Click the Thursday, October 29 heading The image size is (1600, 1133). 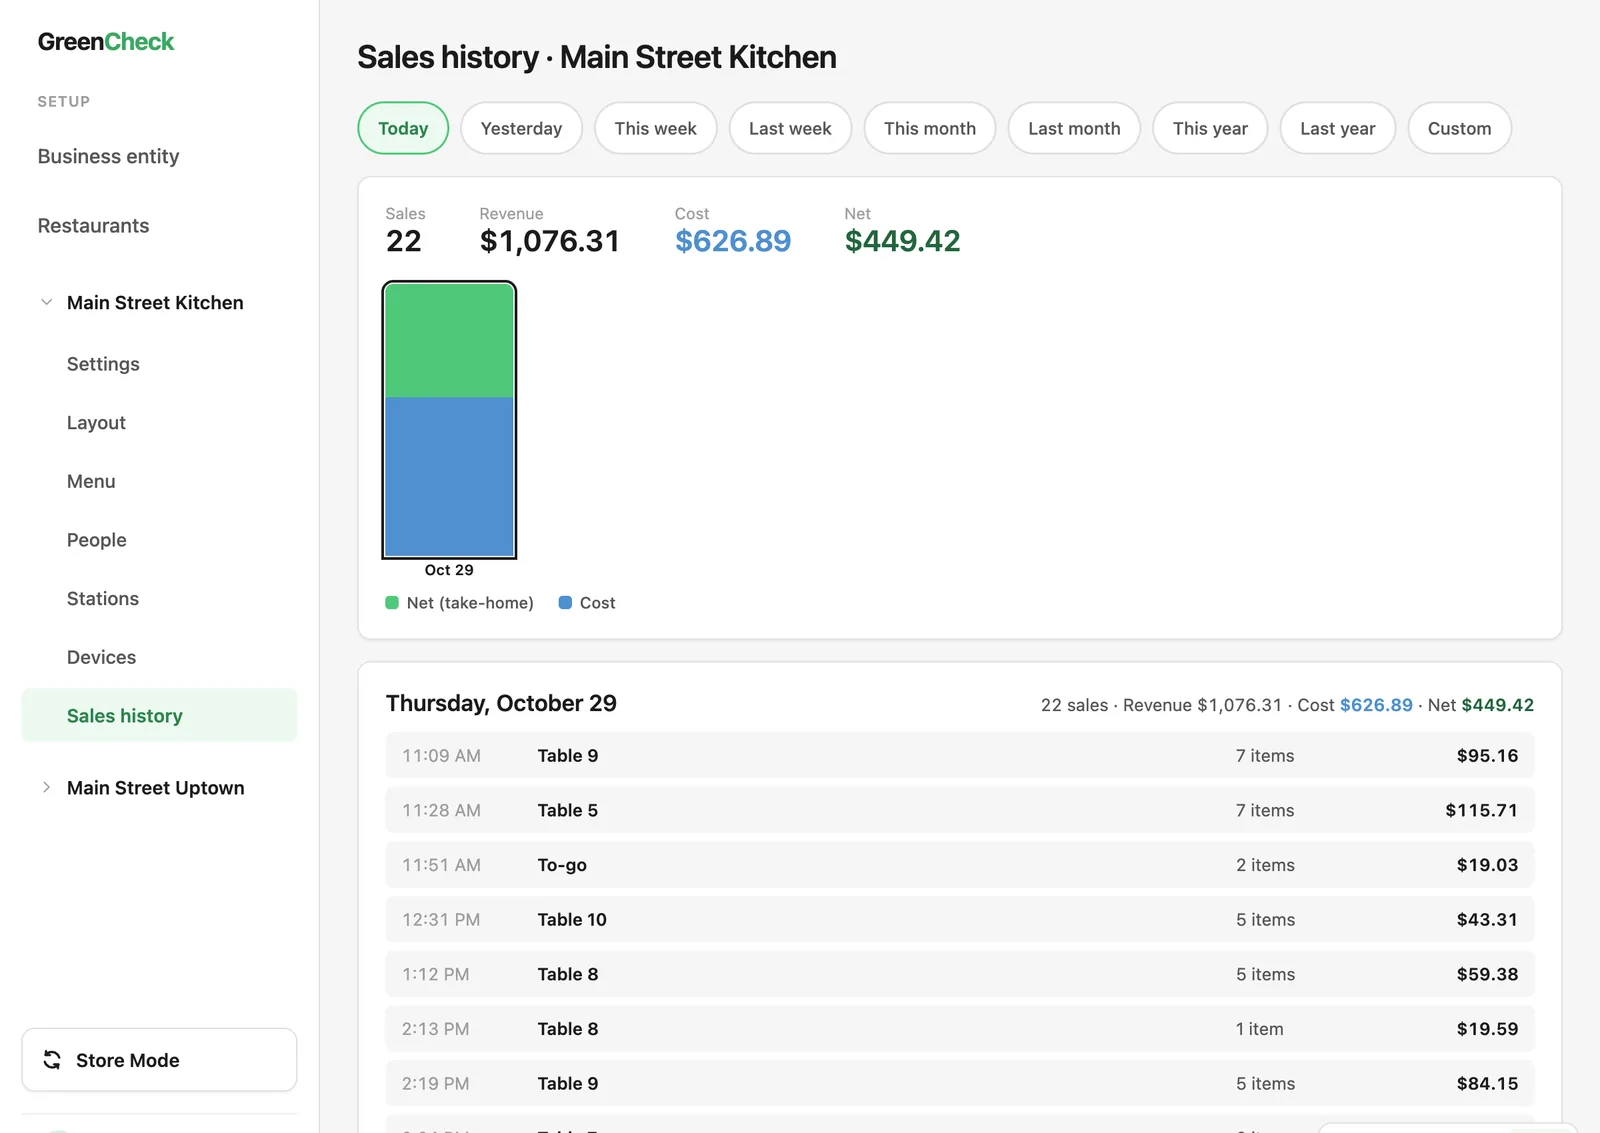(x=501, y=703)
